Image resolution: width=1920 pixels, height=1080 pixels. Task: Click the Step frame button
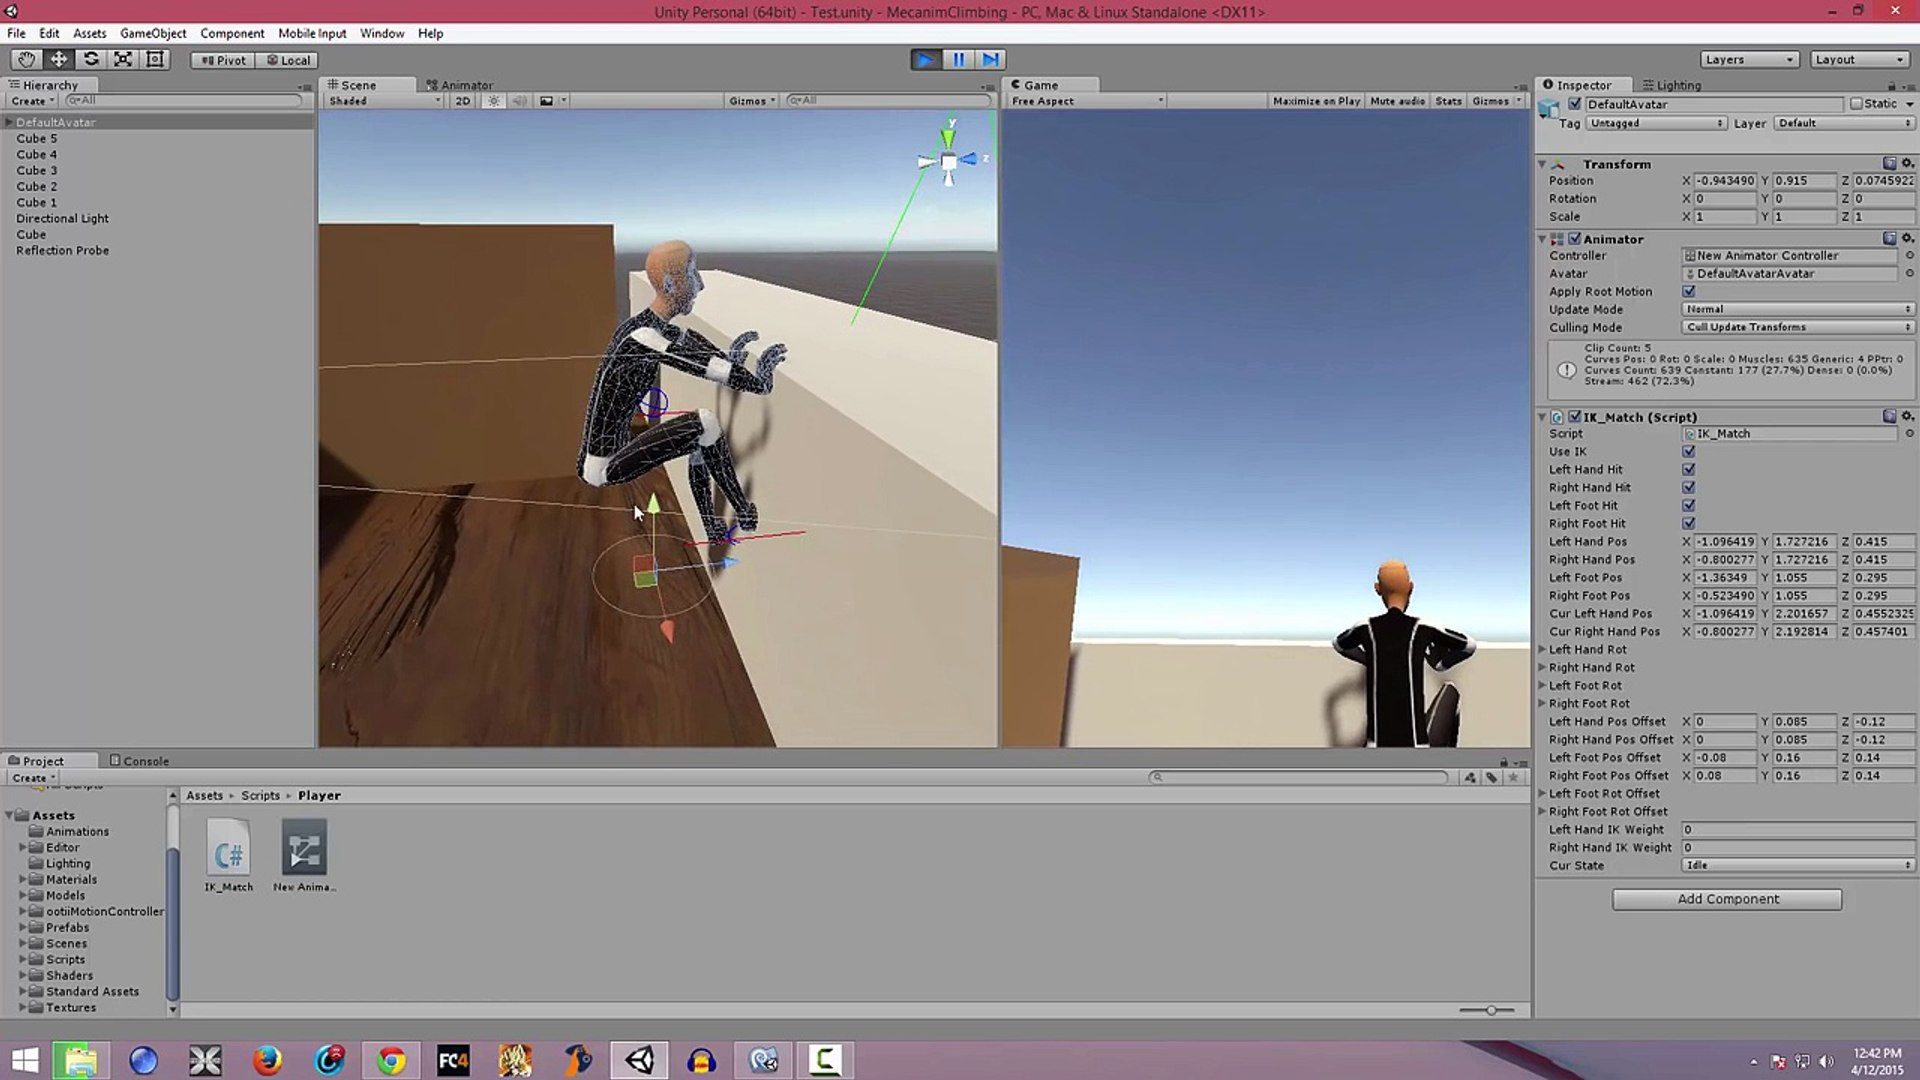pos(990,60)
